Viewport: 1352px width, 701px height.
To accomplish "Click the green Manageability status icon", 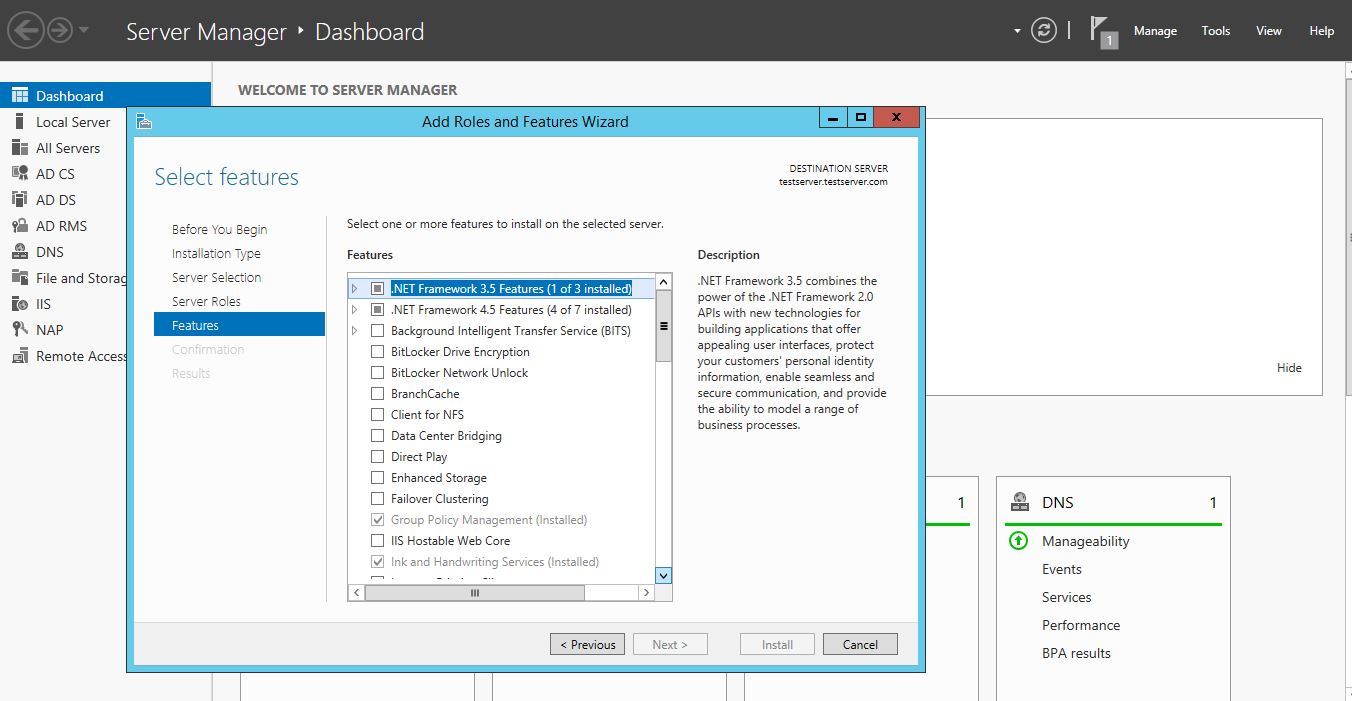I will (x=1018, y=541).
